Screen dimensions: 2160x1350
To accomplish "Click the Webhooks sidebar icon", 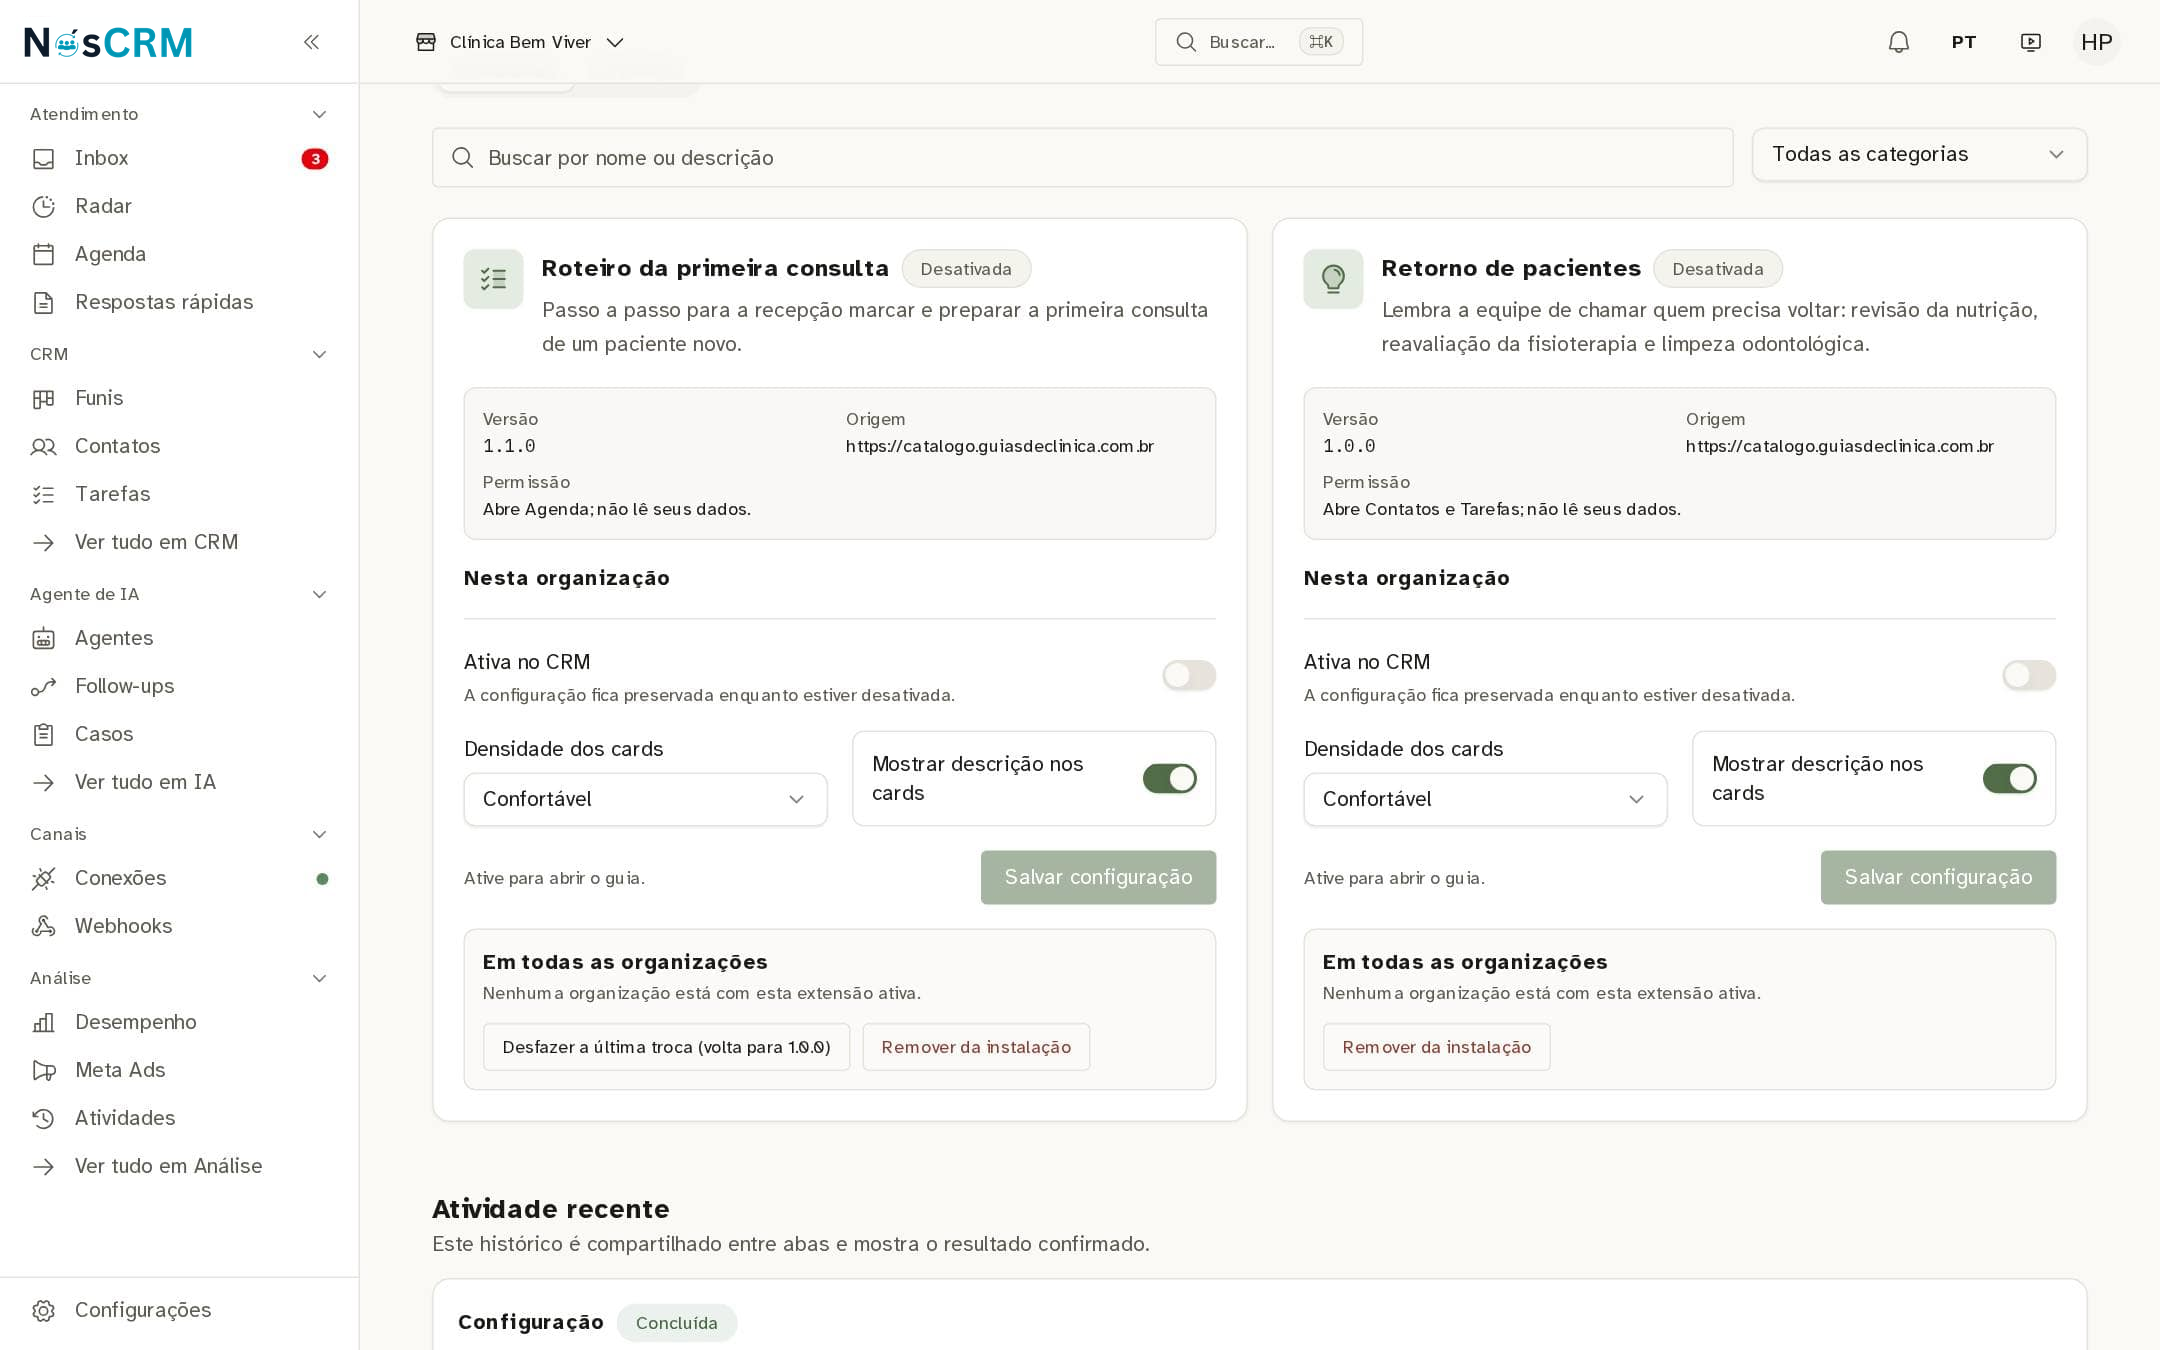I will click(x=43, y=927).
